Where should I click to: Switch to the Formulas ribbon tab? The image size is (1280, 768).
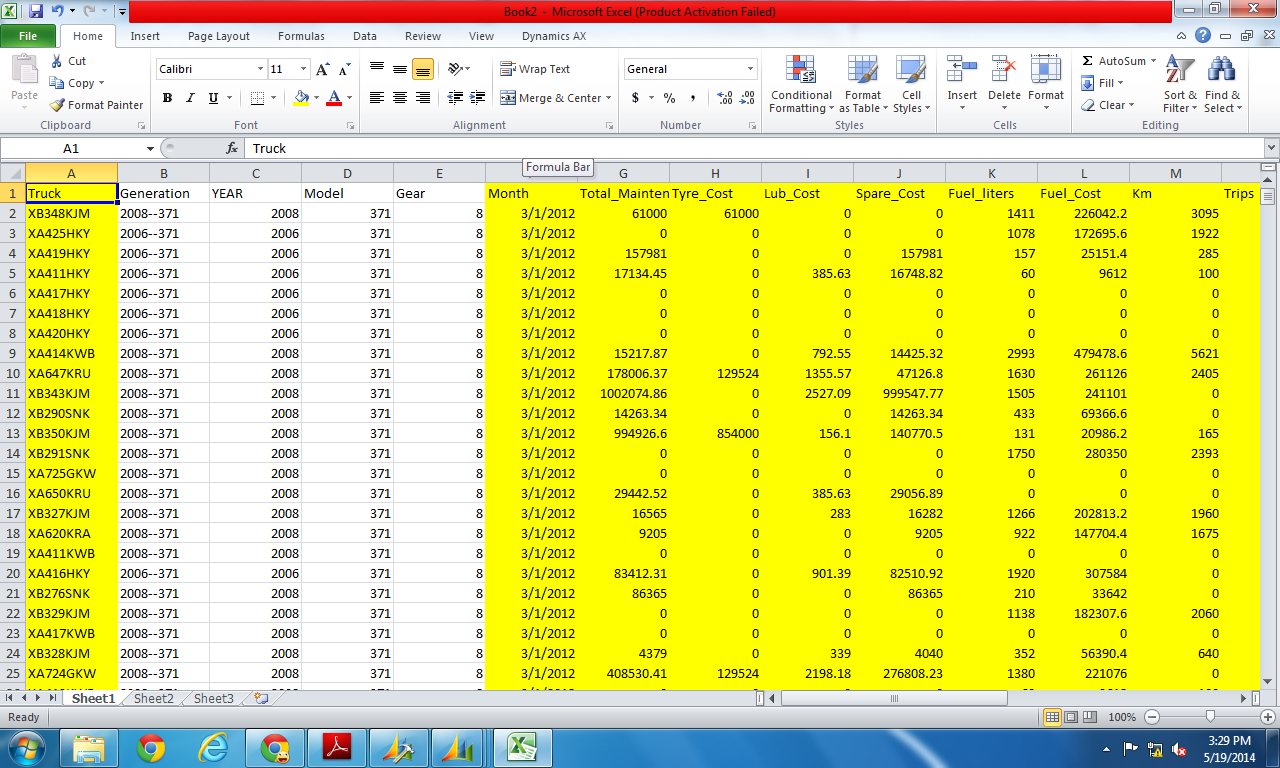(301, 36)
